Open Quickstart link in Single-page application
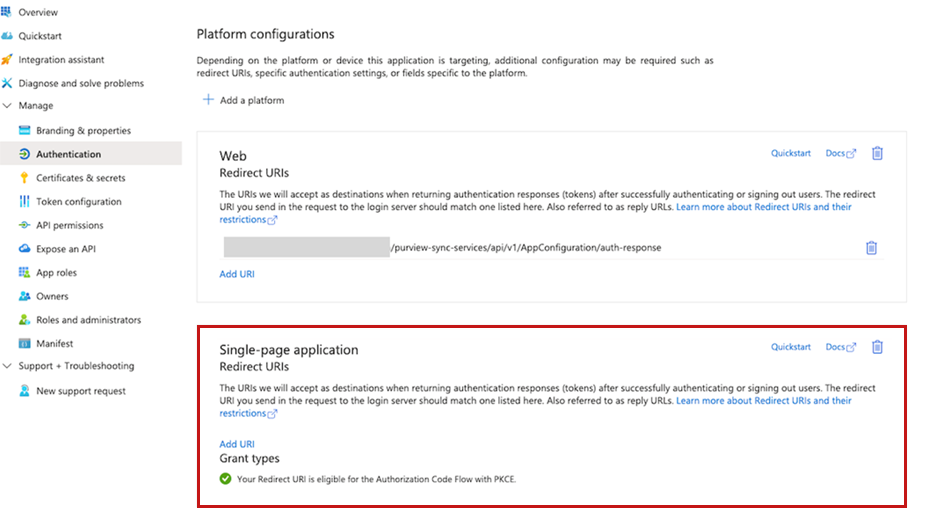Image resolution: width=927 pixels, height=519 pixels. click(790, 347)
